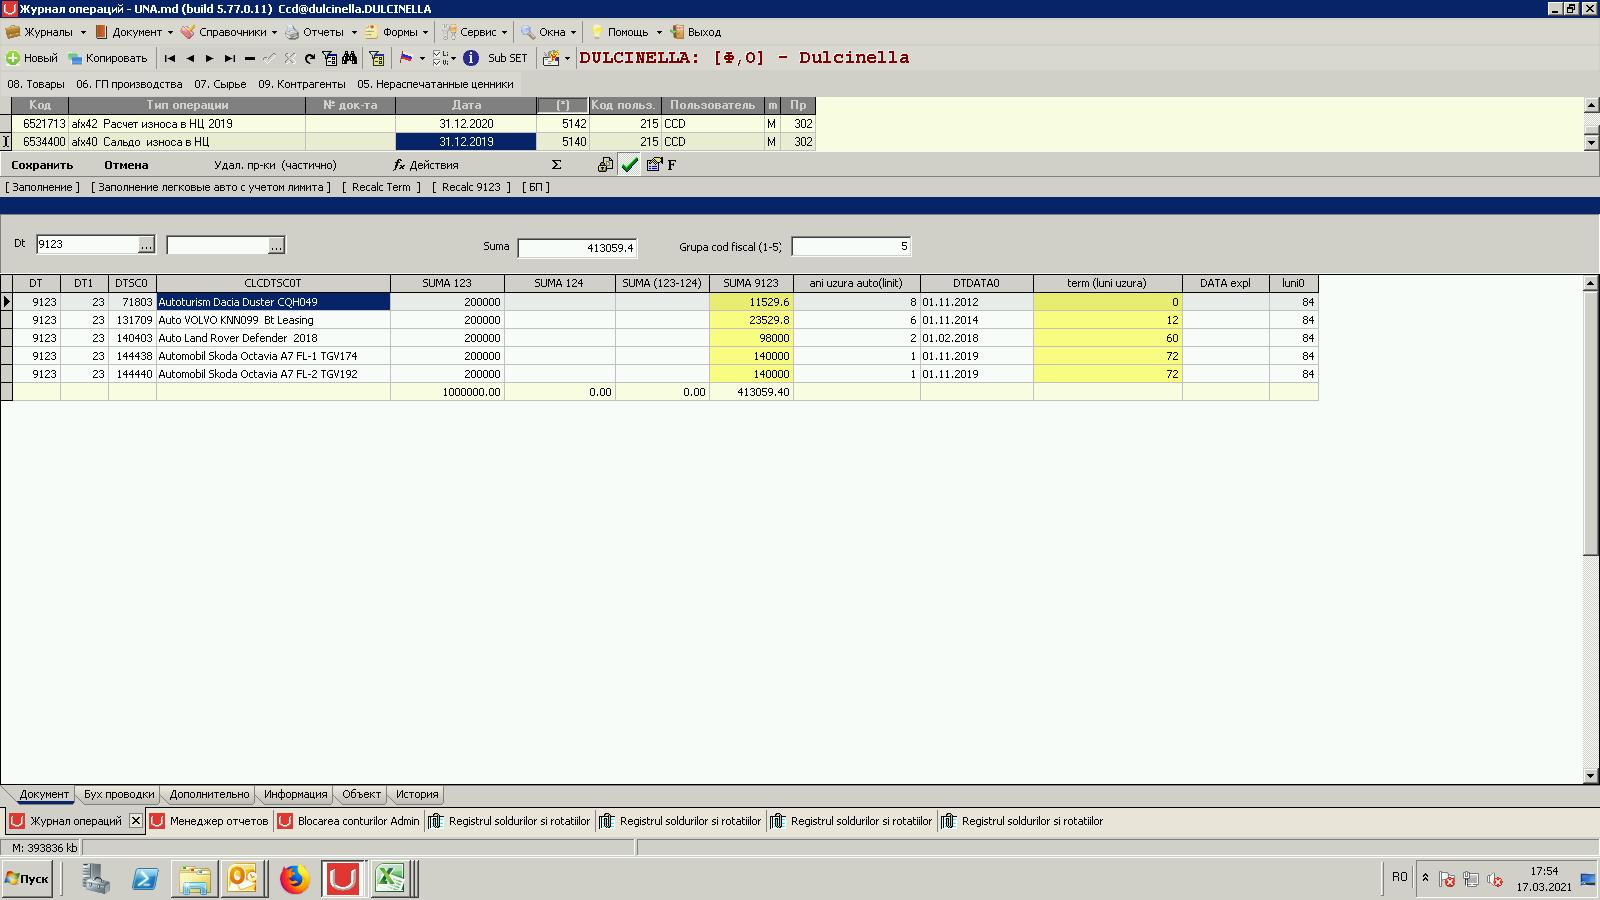Jump to the last record arrow
The image size is (1600, 900).
tap(230, 58)
